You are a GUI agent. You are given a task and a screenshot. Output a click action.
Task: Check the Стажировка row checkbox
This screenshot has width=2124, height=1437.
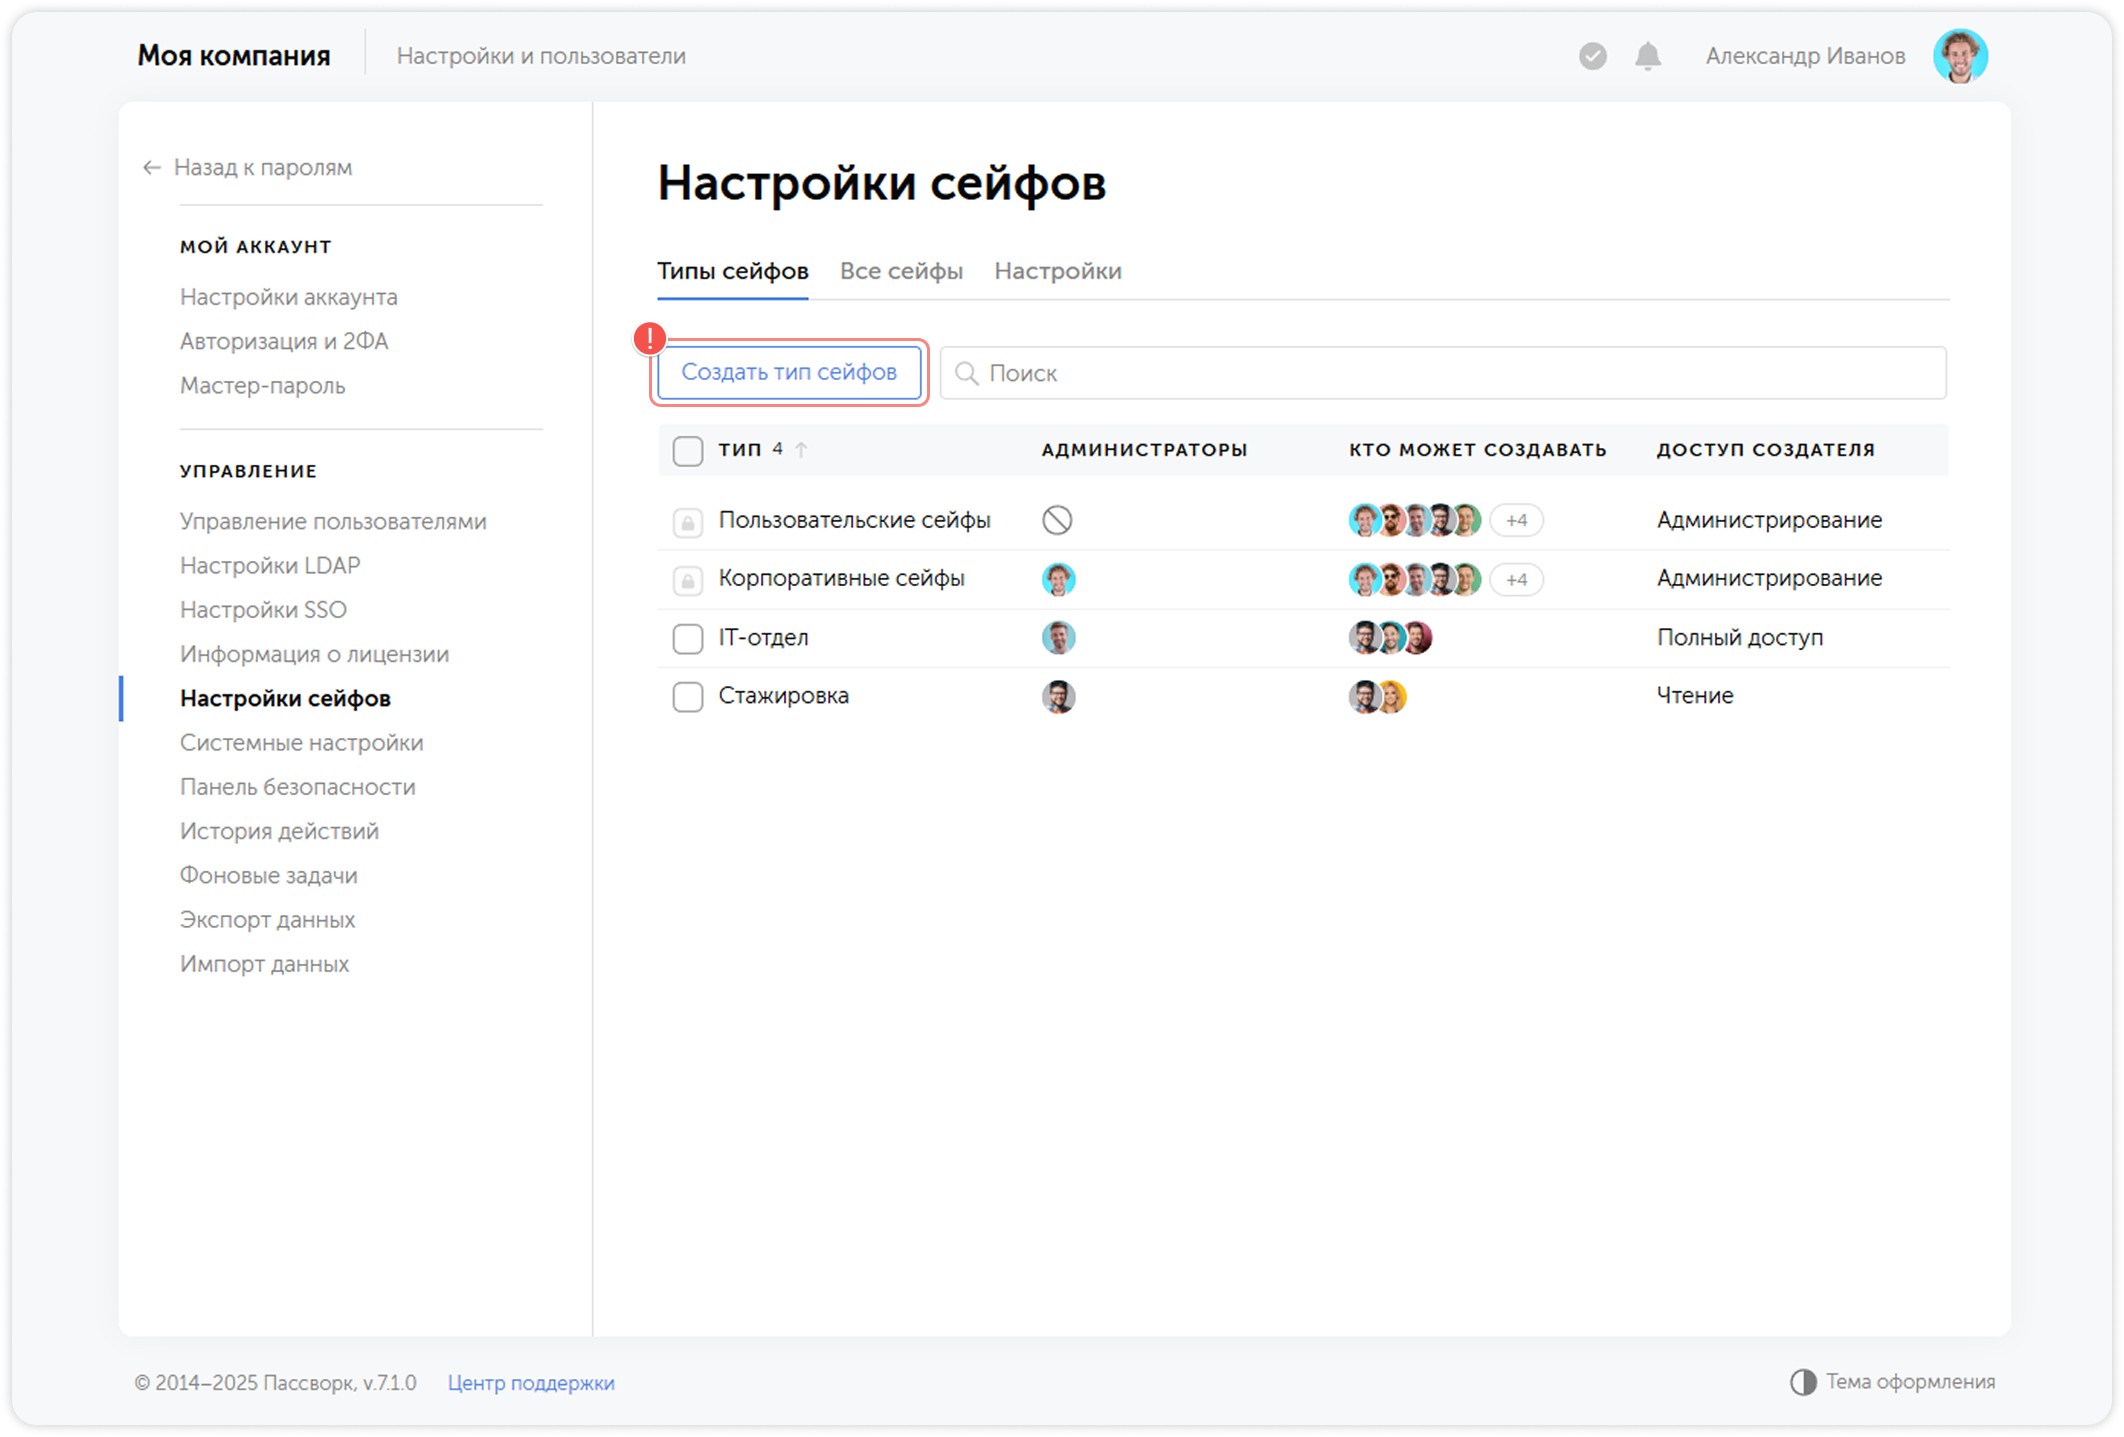(x=688, y=696)
